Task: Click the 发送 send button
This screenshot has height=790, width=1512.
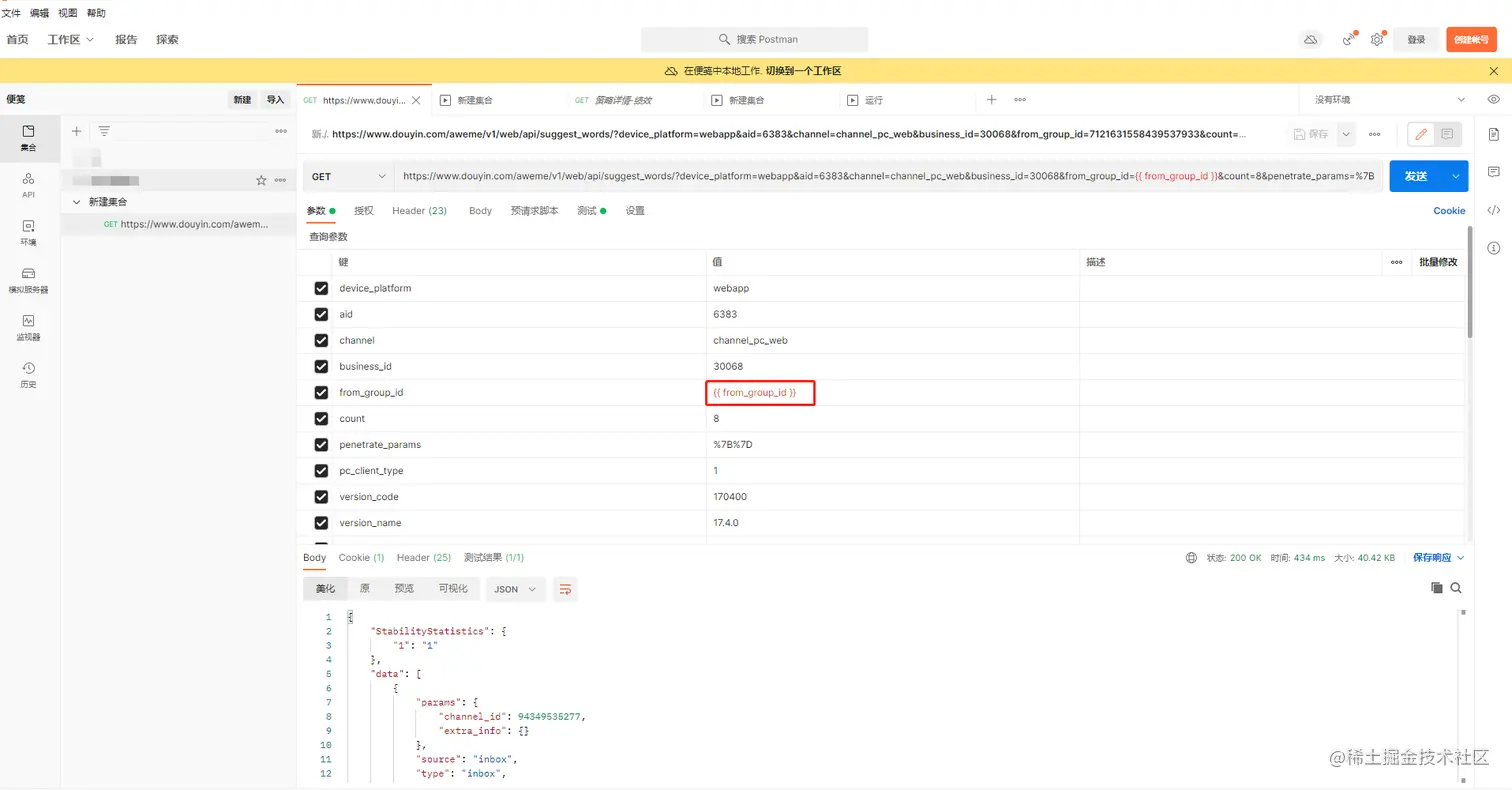Action: click(1416, 176)
